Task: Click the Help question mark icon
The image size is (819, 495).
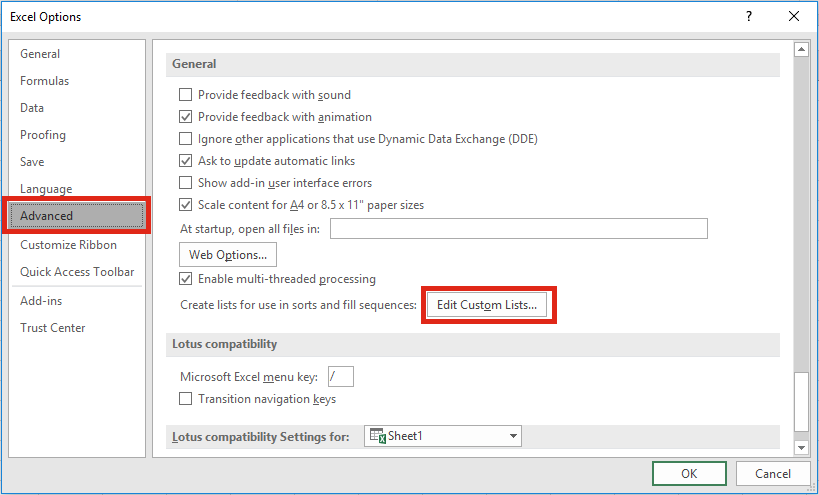Action: coord(749,16)
